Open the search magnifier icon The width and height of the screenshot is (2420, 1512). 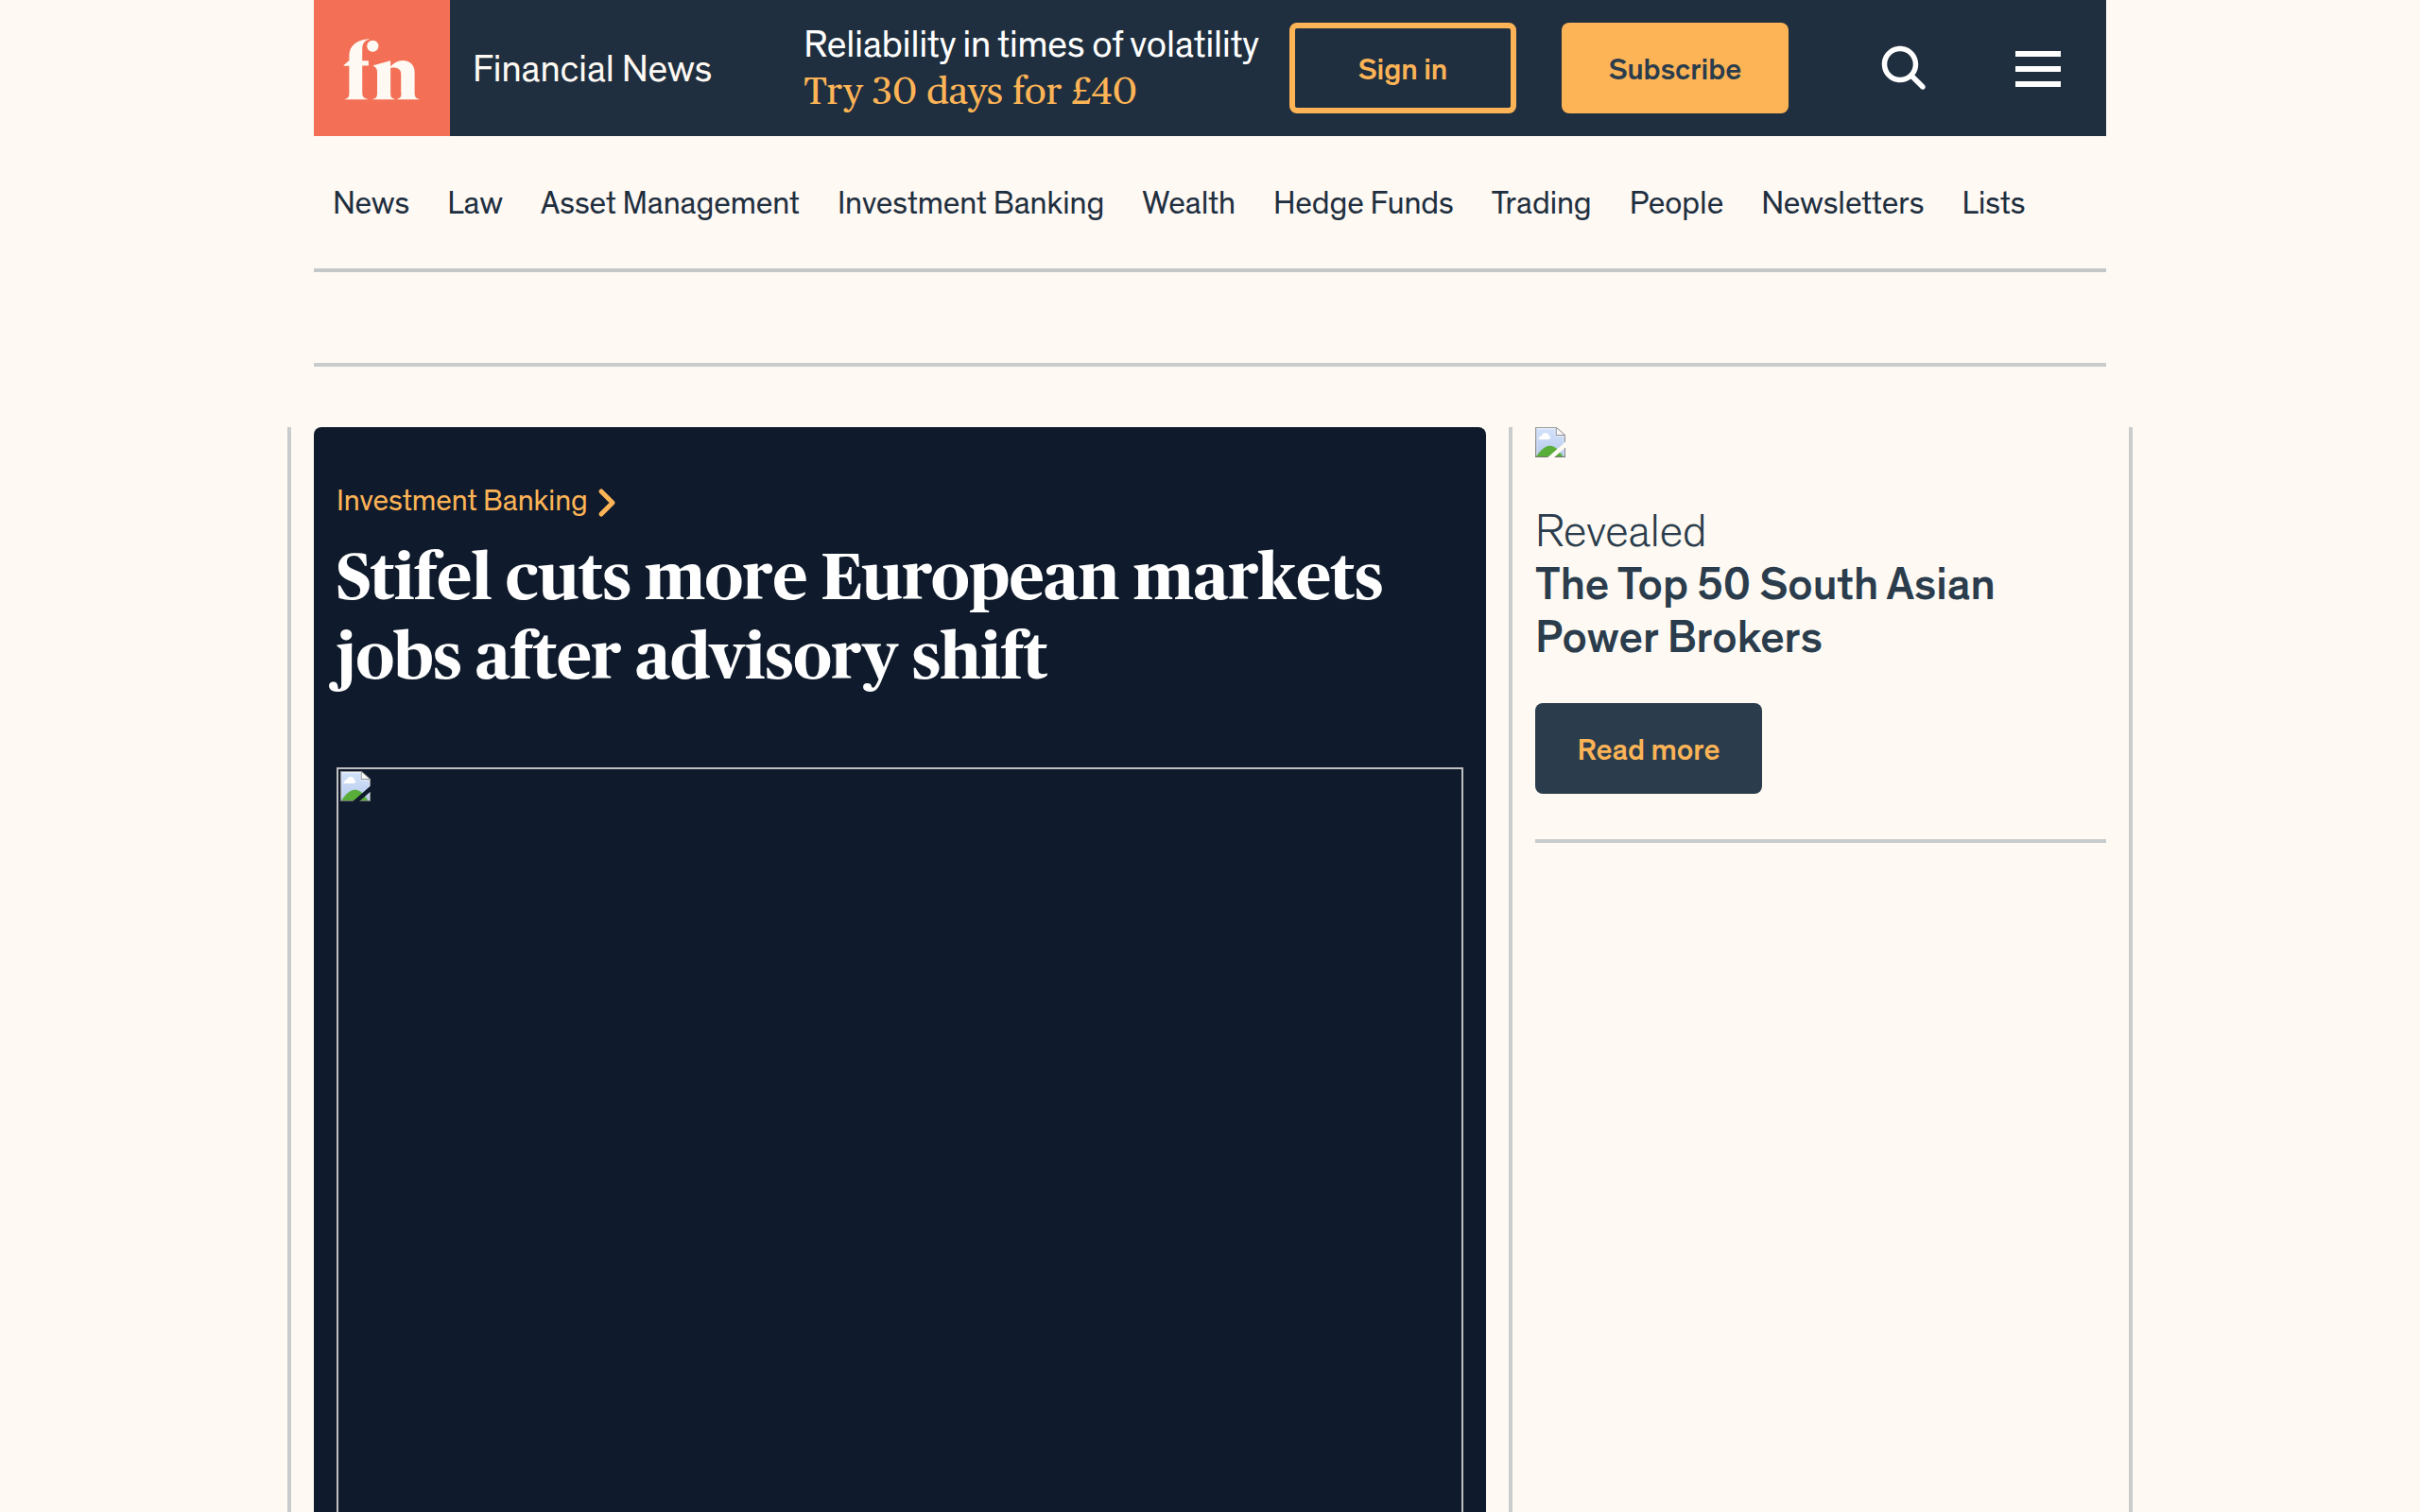tap(1903, 68)
